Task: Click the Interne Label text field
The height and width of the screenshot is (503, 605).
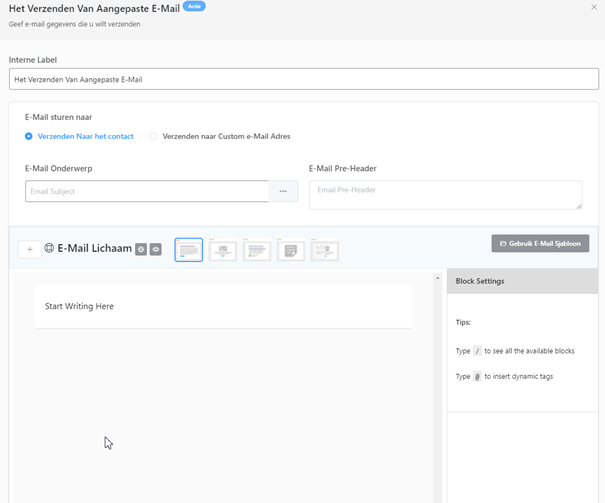Action: pos(304,79)
